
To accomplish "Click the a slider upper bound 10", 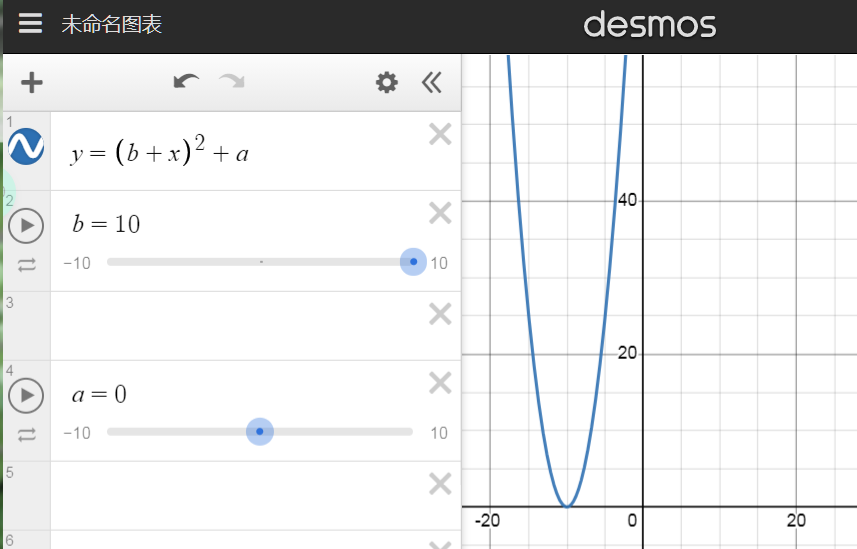I will pos(439,433).
